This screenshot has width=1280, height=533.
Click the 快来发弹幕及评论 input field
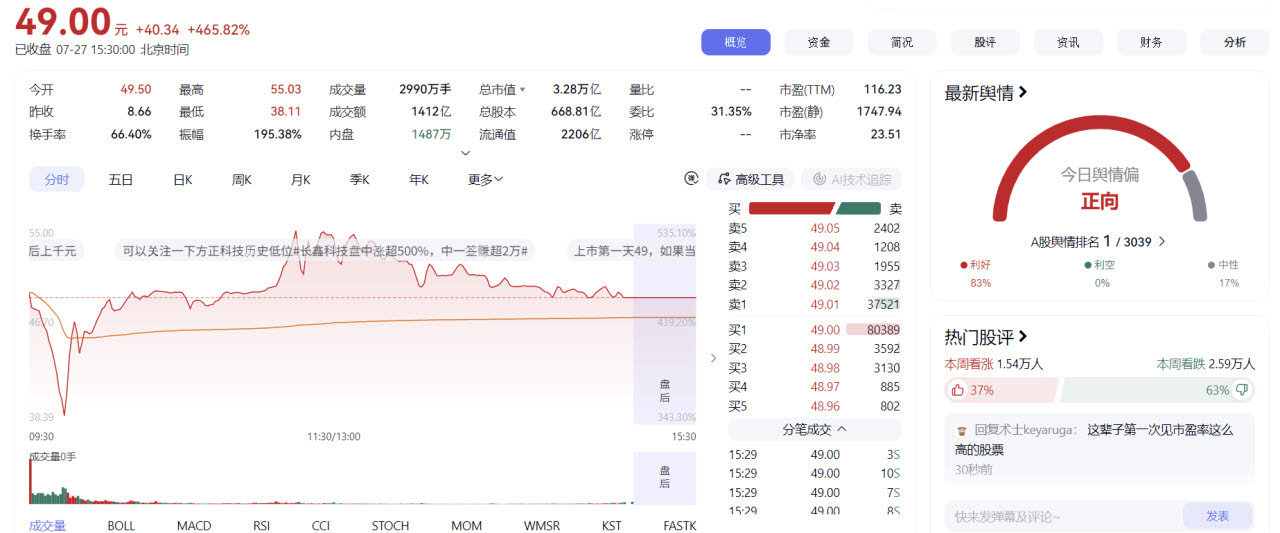click(x=1064, y=516)
